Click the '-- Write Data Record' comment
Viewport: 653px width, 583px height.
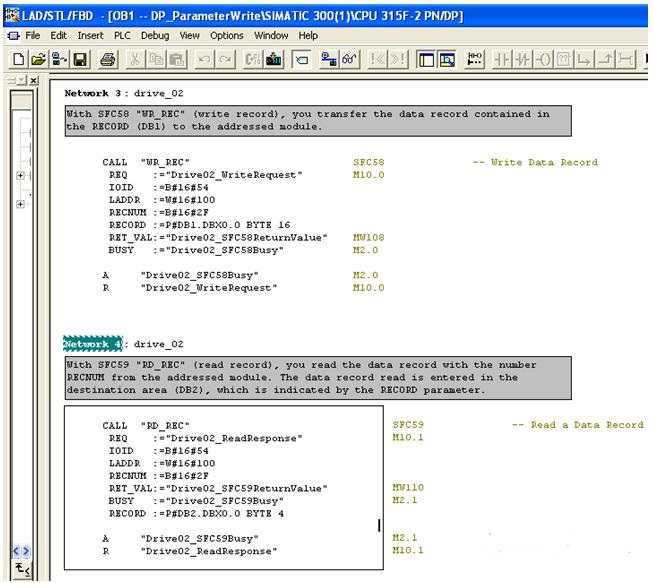(535, 162)
